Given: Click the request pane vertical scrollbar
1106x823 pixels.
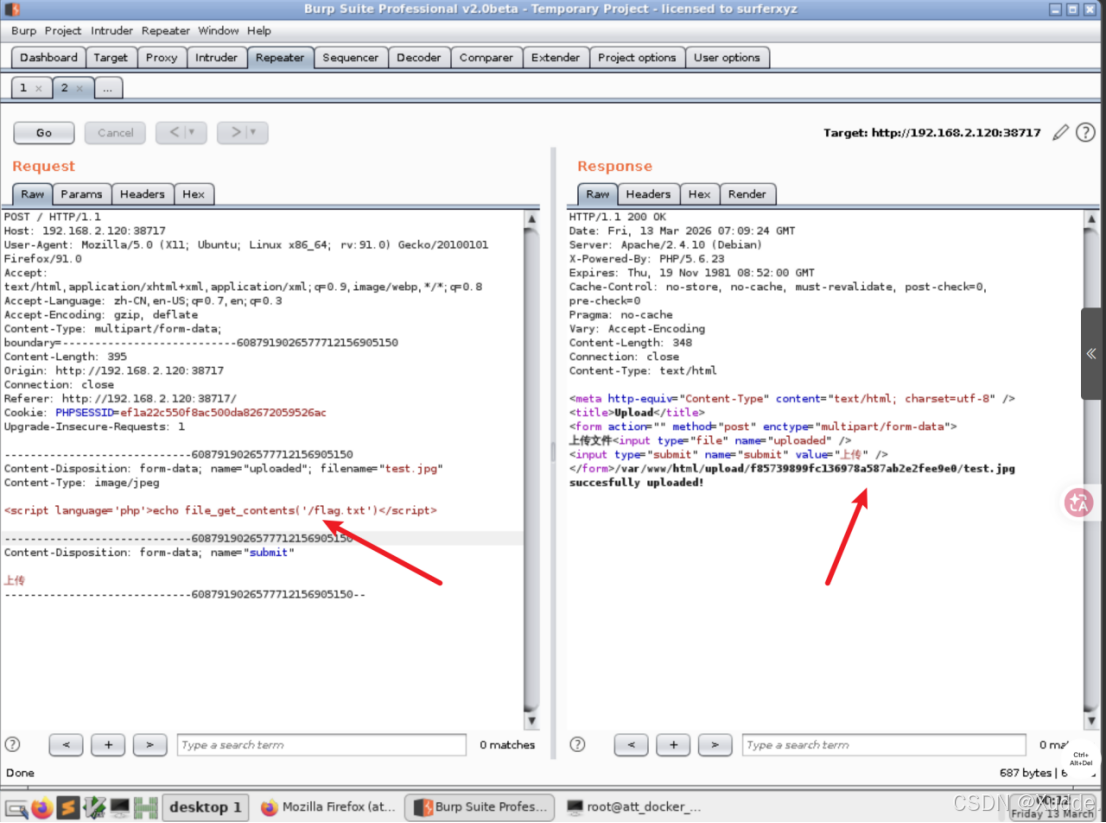Looking at the screenshot, I should pyautogui.click(x=532, y=469).
